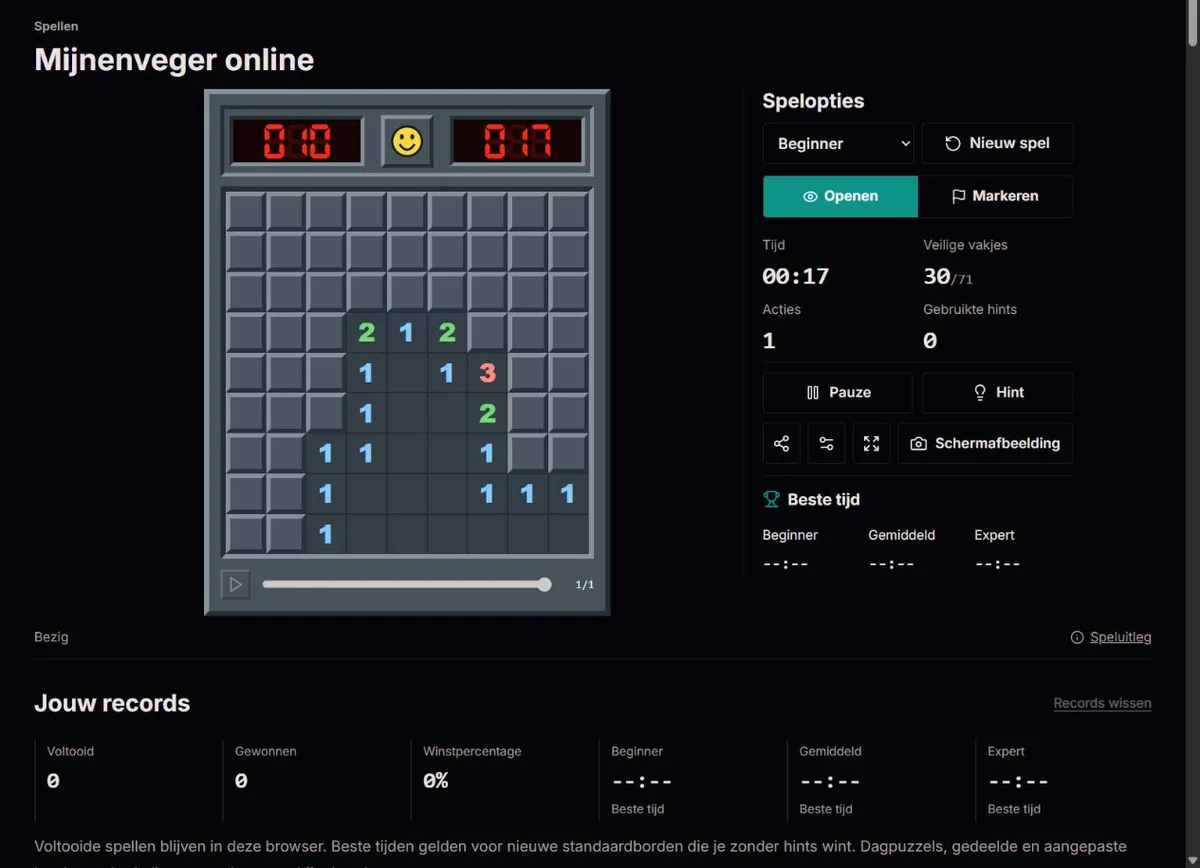1200x868 pixels.
Task: Click the Spelopties heading
Action: click(813, 101)
